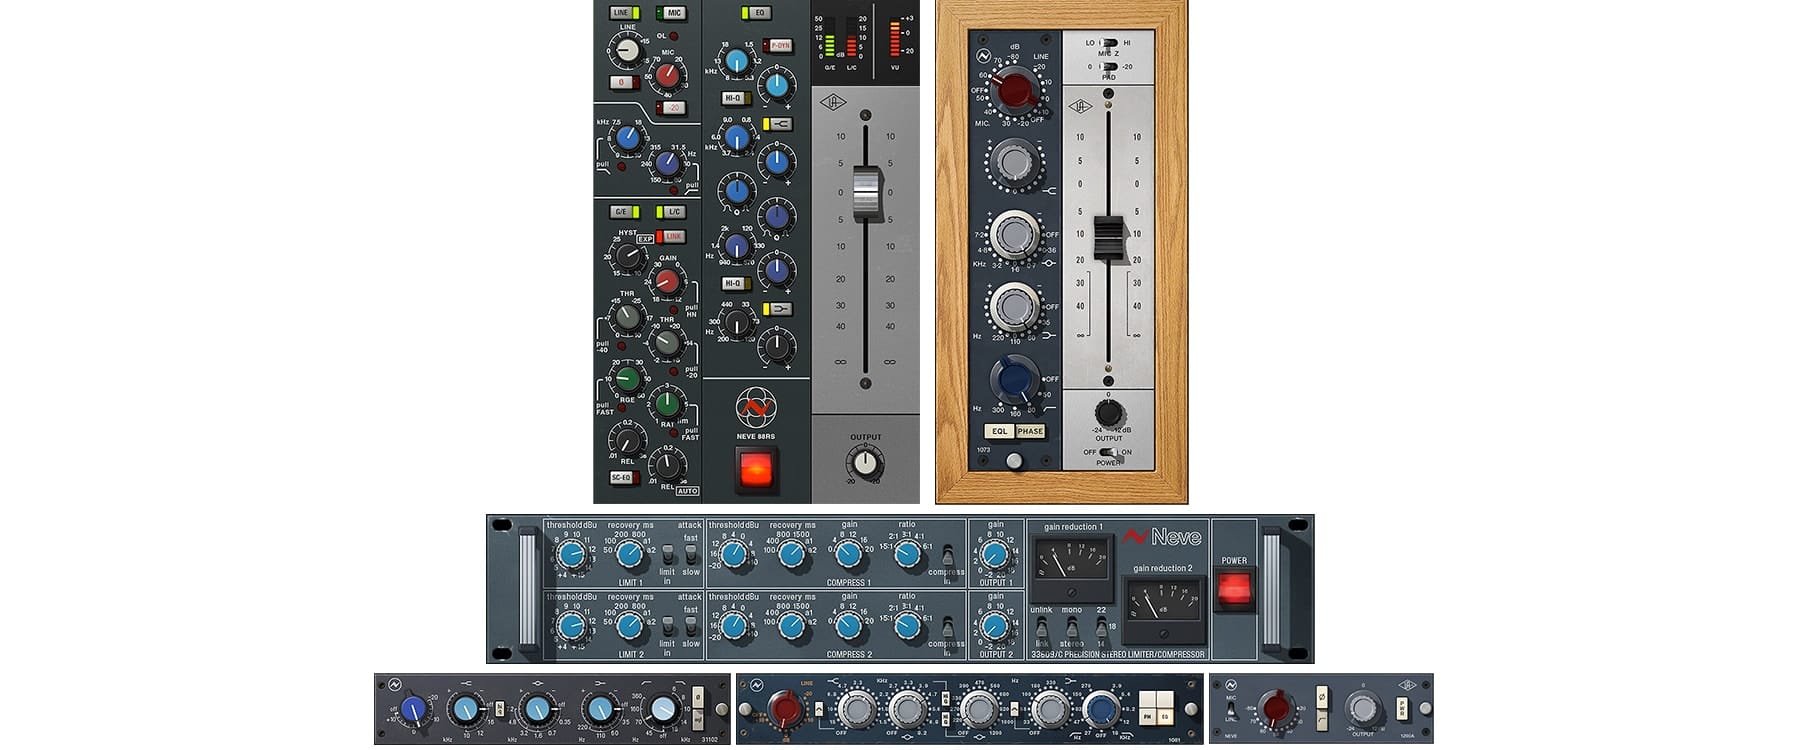
Task: Toggle the P-DYN button on Neve 88RS
Action: point(777,45)
